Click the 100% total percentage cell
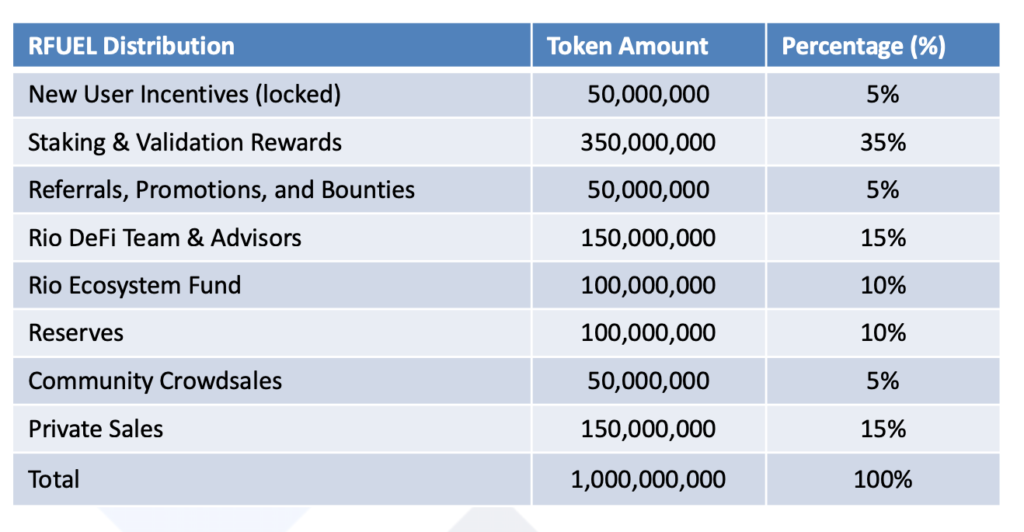The image size is (1024, 532). pyautogui.click(x=883, y=479)
